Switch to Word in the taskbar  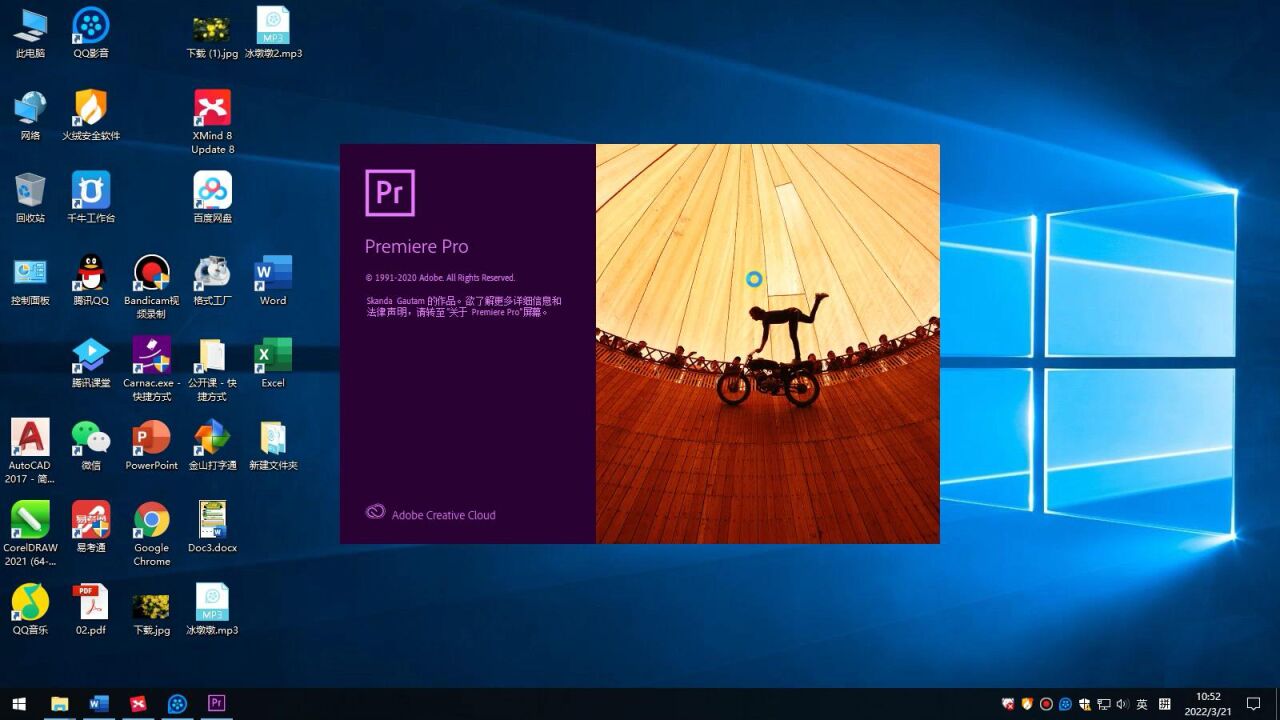[x=98, y=704]
